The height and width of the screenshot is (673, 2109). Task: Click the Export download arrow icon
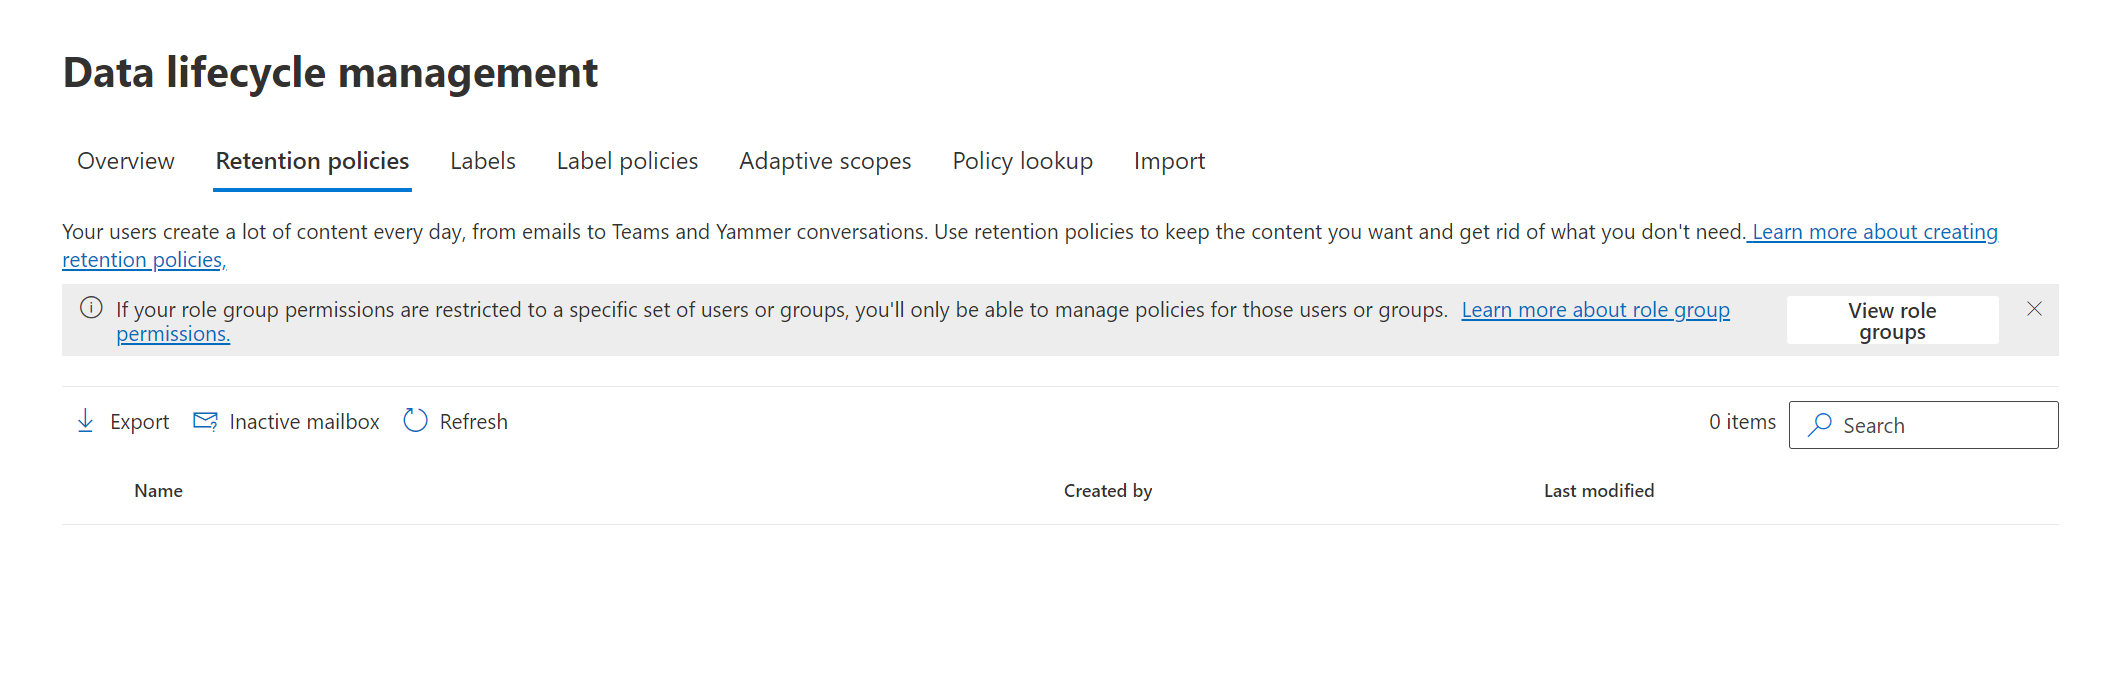click(86, 421)
